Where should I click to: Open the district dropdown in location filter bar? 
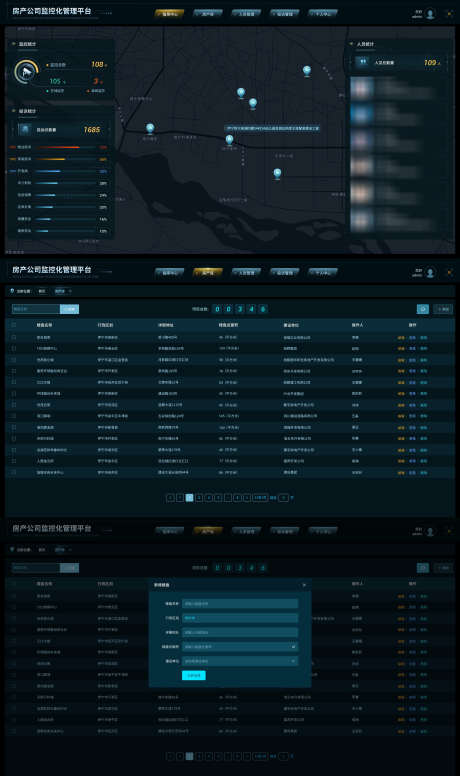point(63,291)
